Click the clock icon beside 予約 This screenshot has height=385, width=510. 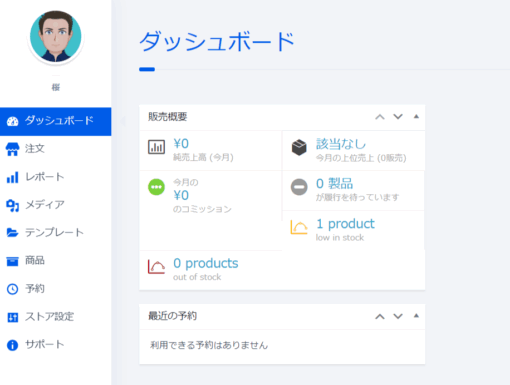pos(13,289)
